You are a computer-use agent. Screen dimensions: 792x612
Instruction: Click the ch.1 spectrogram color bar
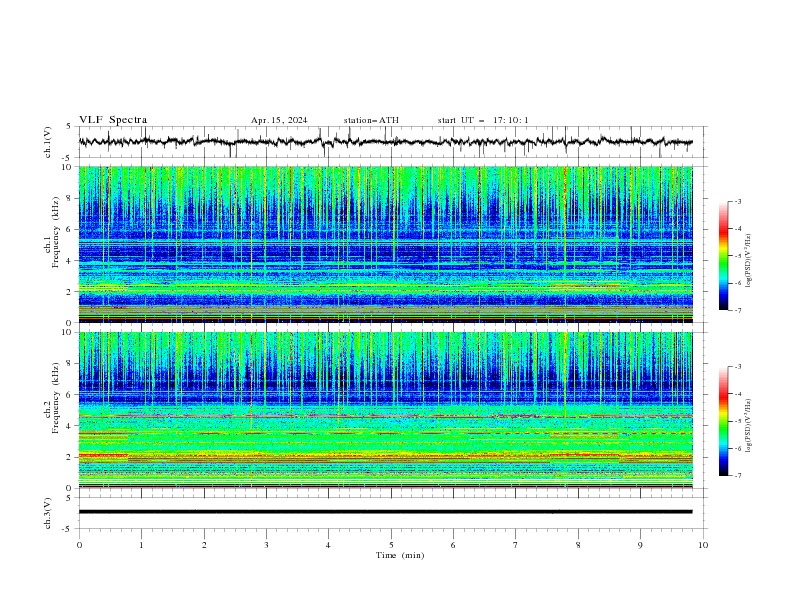pos(723,256)
